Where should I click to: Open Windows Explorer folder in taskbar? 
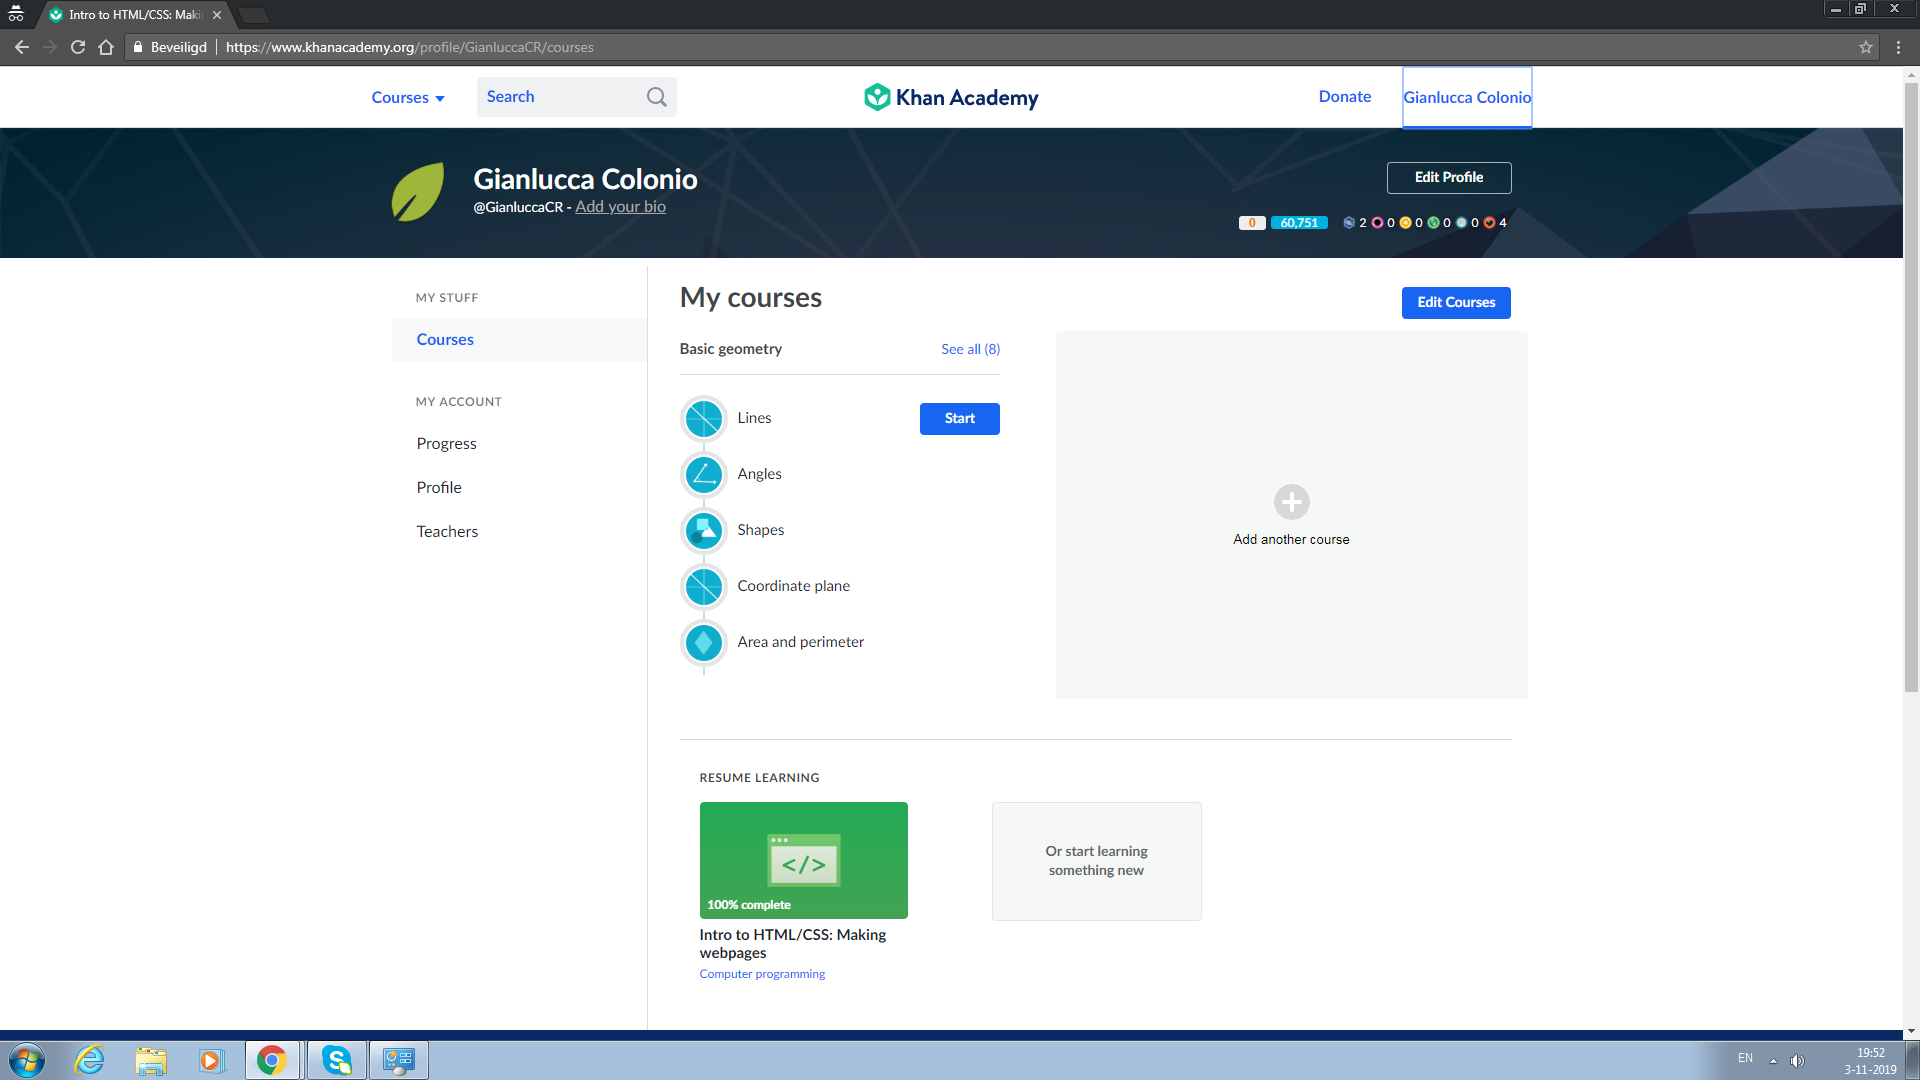coord(151,1060)
